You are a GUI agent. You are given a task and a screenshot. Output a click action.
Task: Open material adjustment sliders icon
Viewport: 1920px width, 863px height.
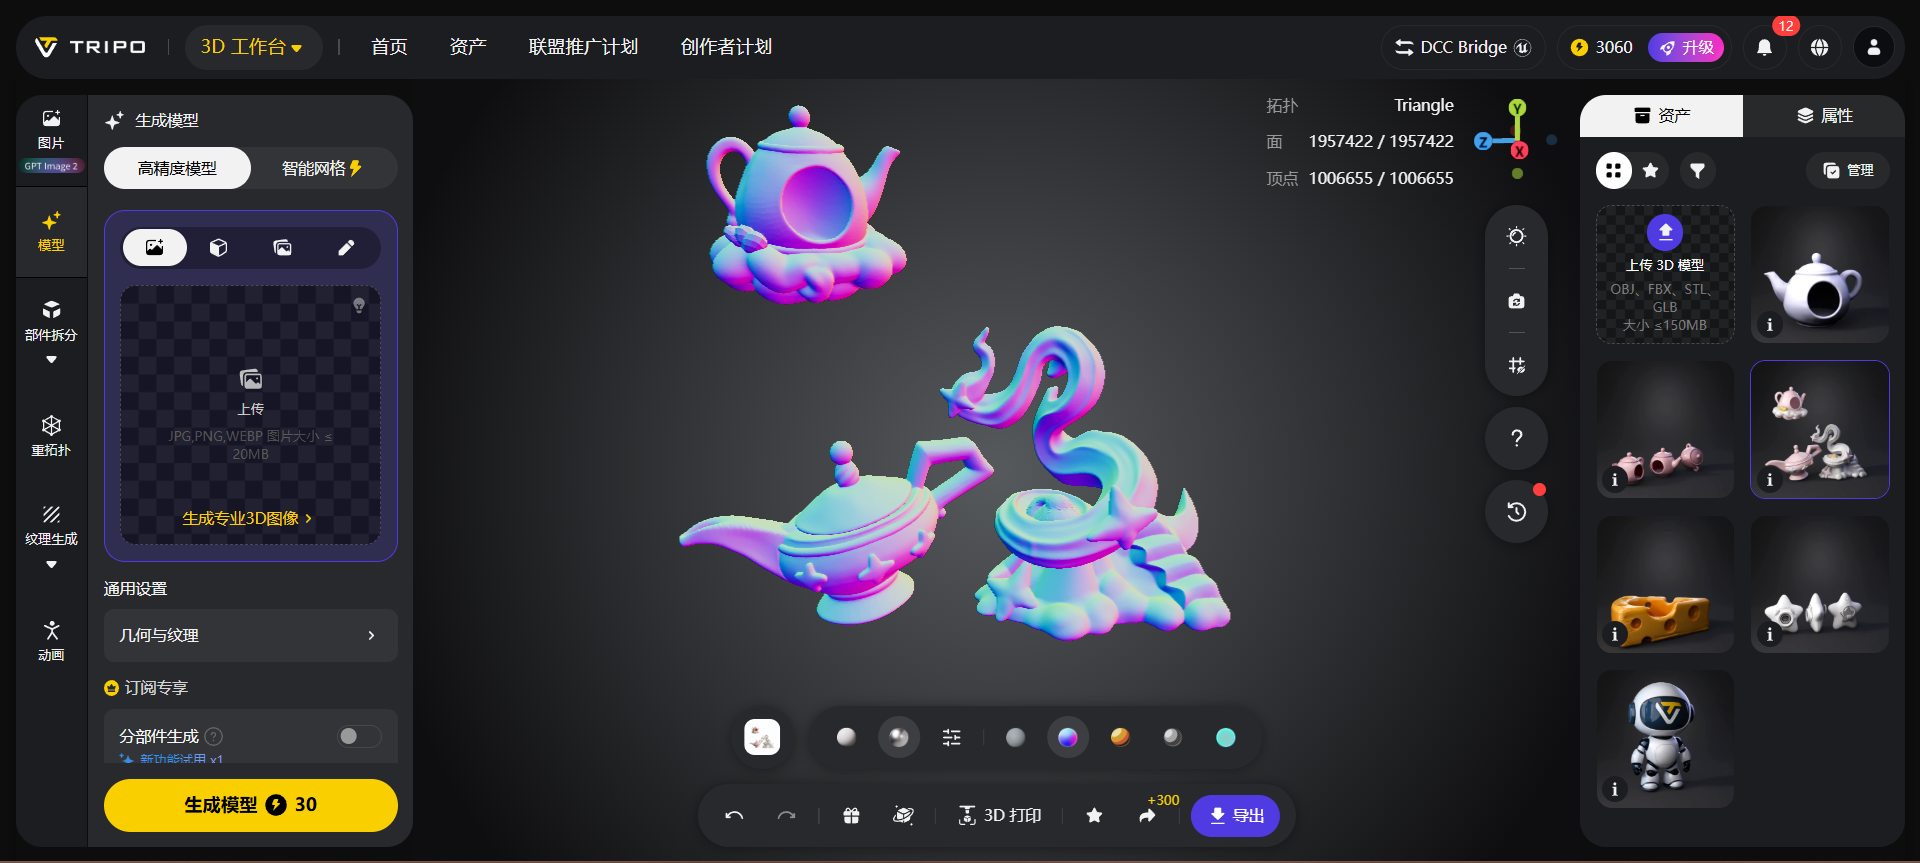click(x=951, y=738)
